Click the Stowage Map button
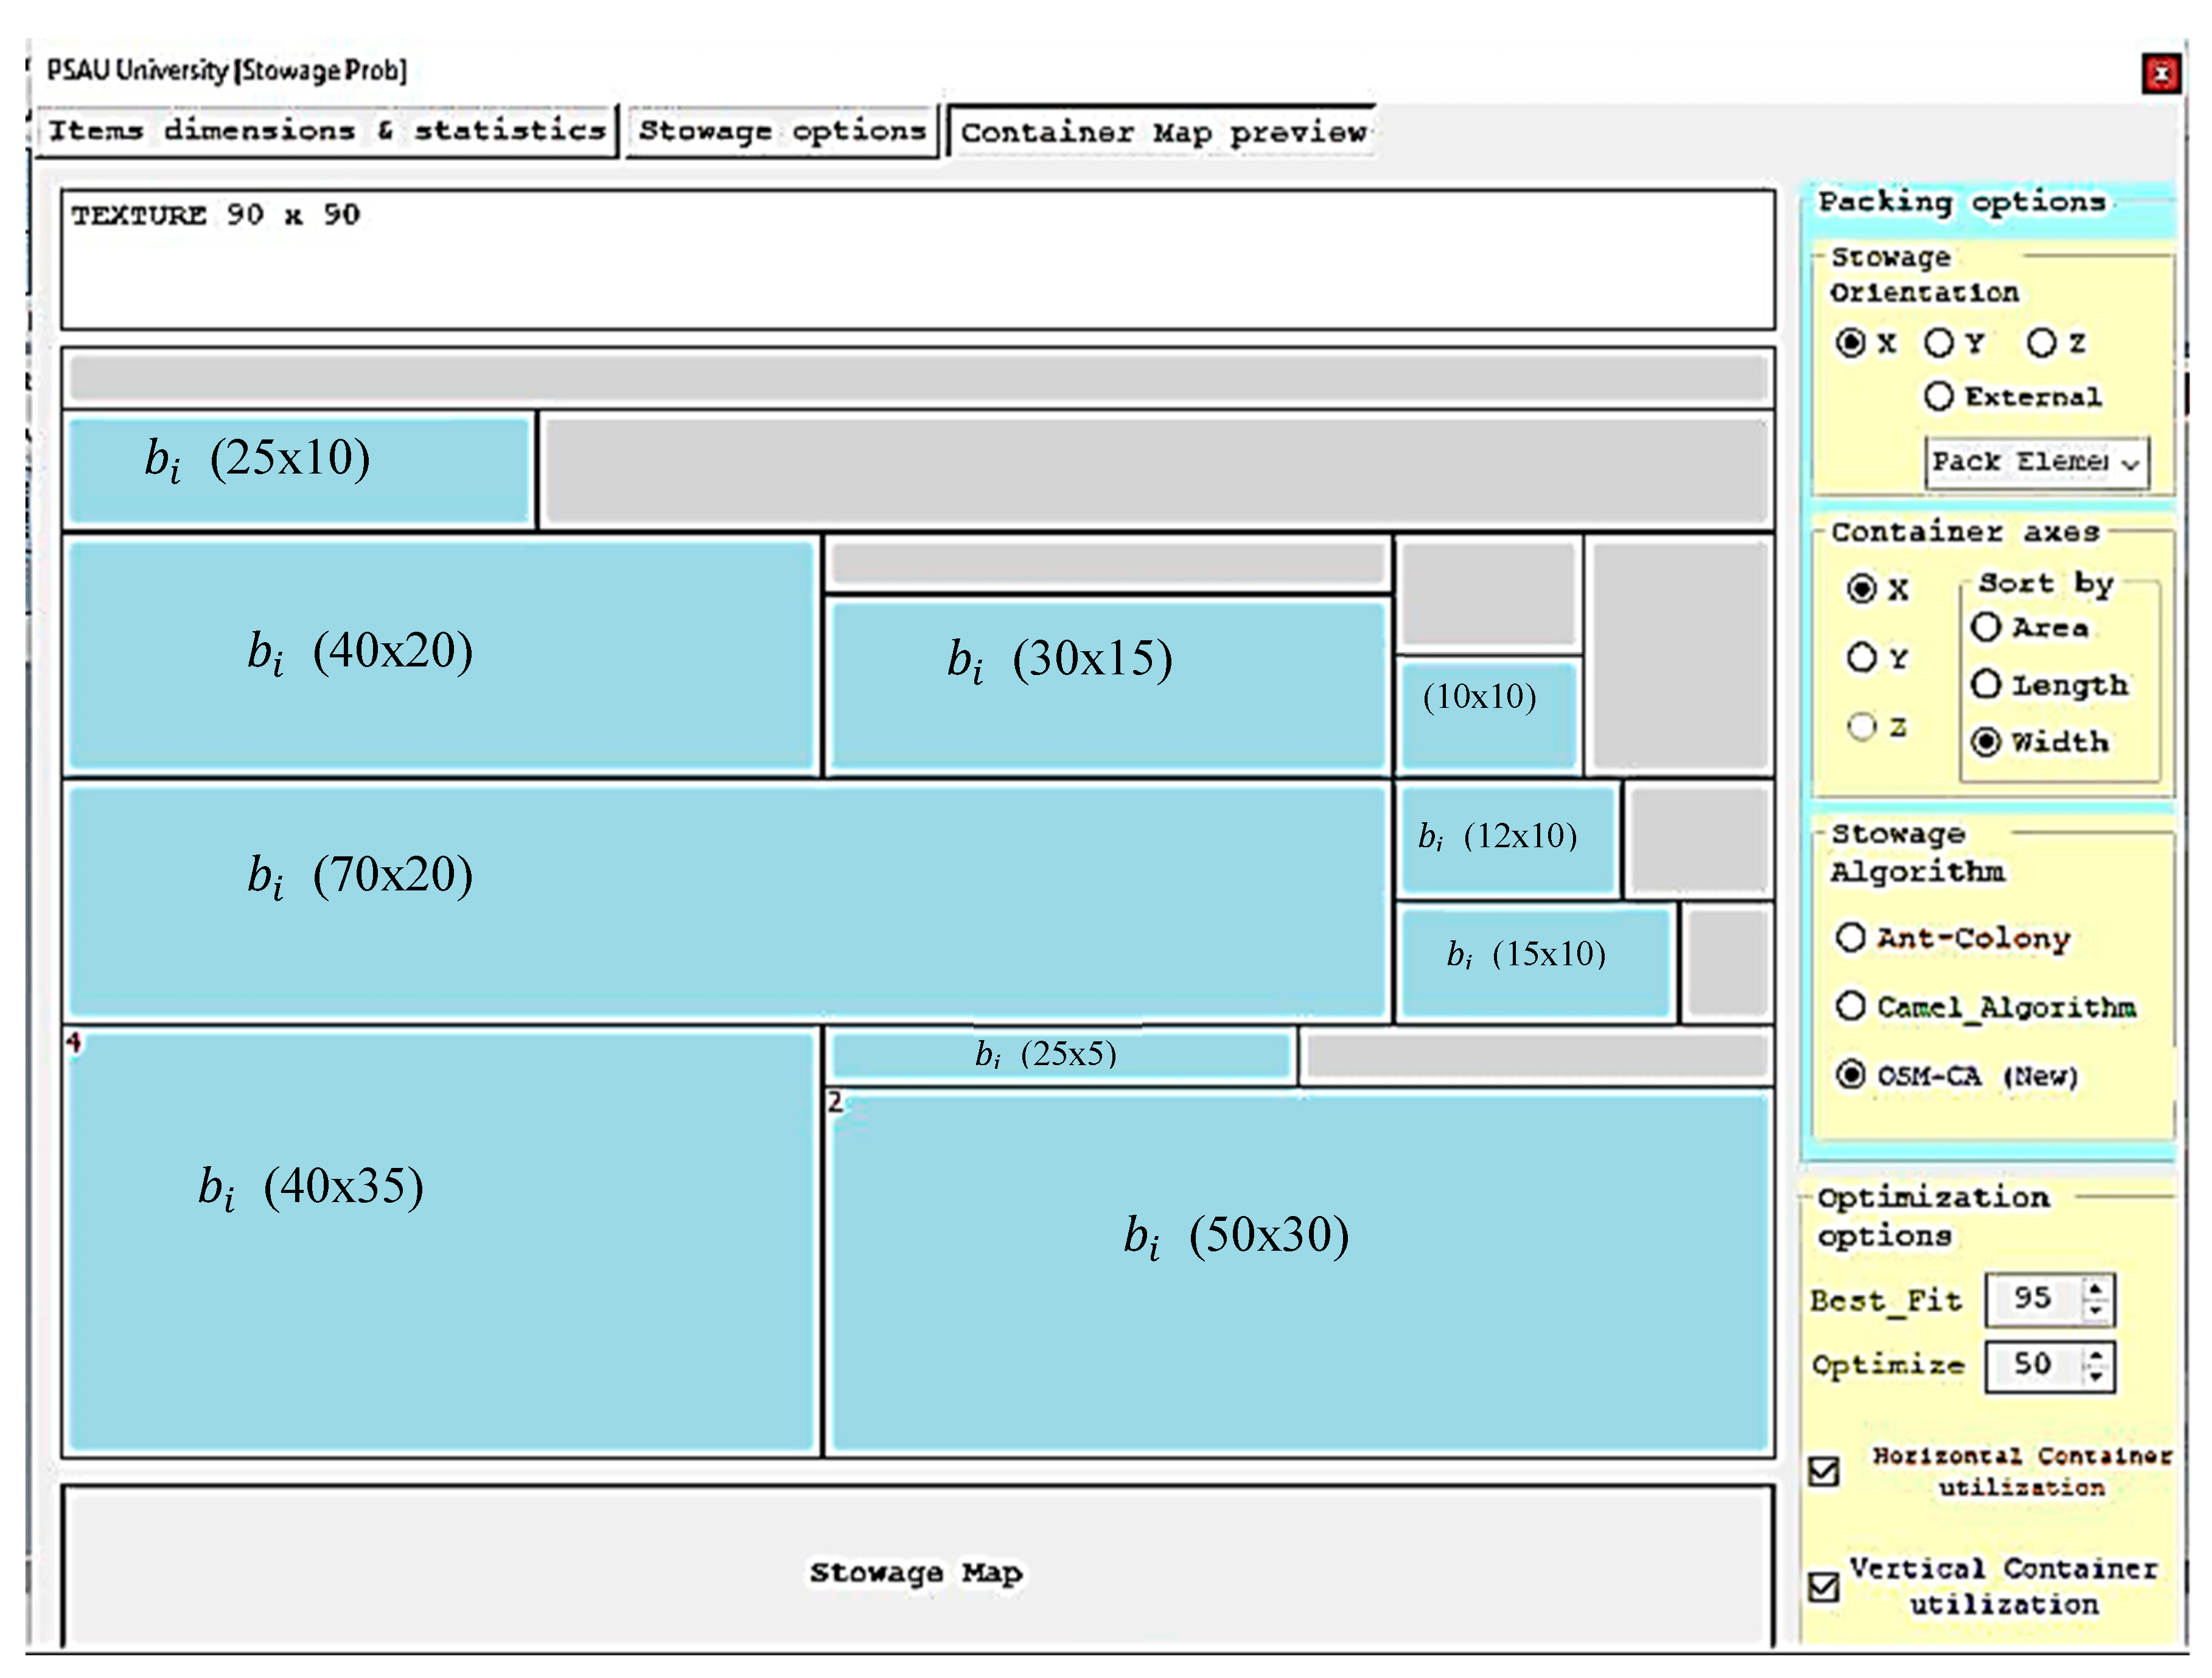This screenshot has width=2212, height=1678. point(917,1571)
